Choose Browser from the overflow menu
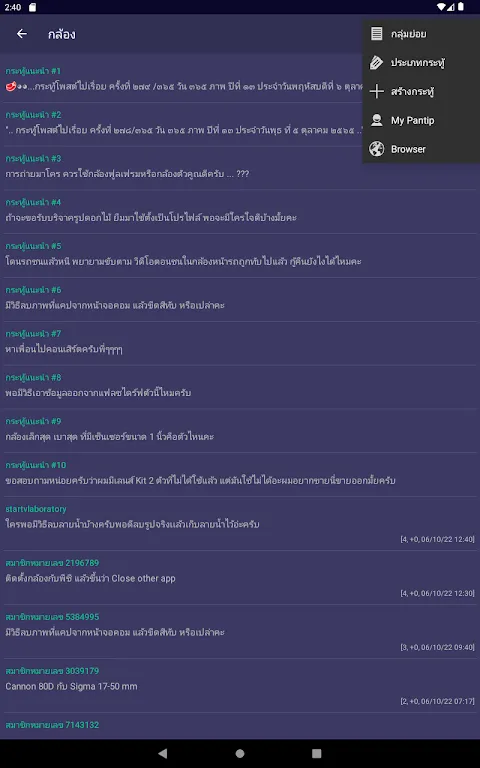The height and width of the screenshot is (768, 480). 421,149
